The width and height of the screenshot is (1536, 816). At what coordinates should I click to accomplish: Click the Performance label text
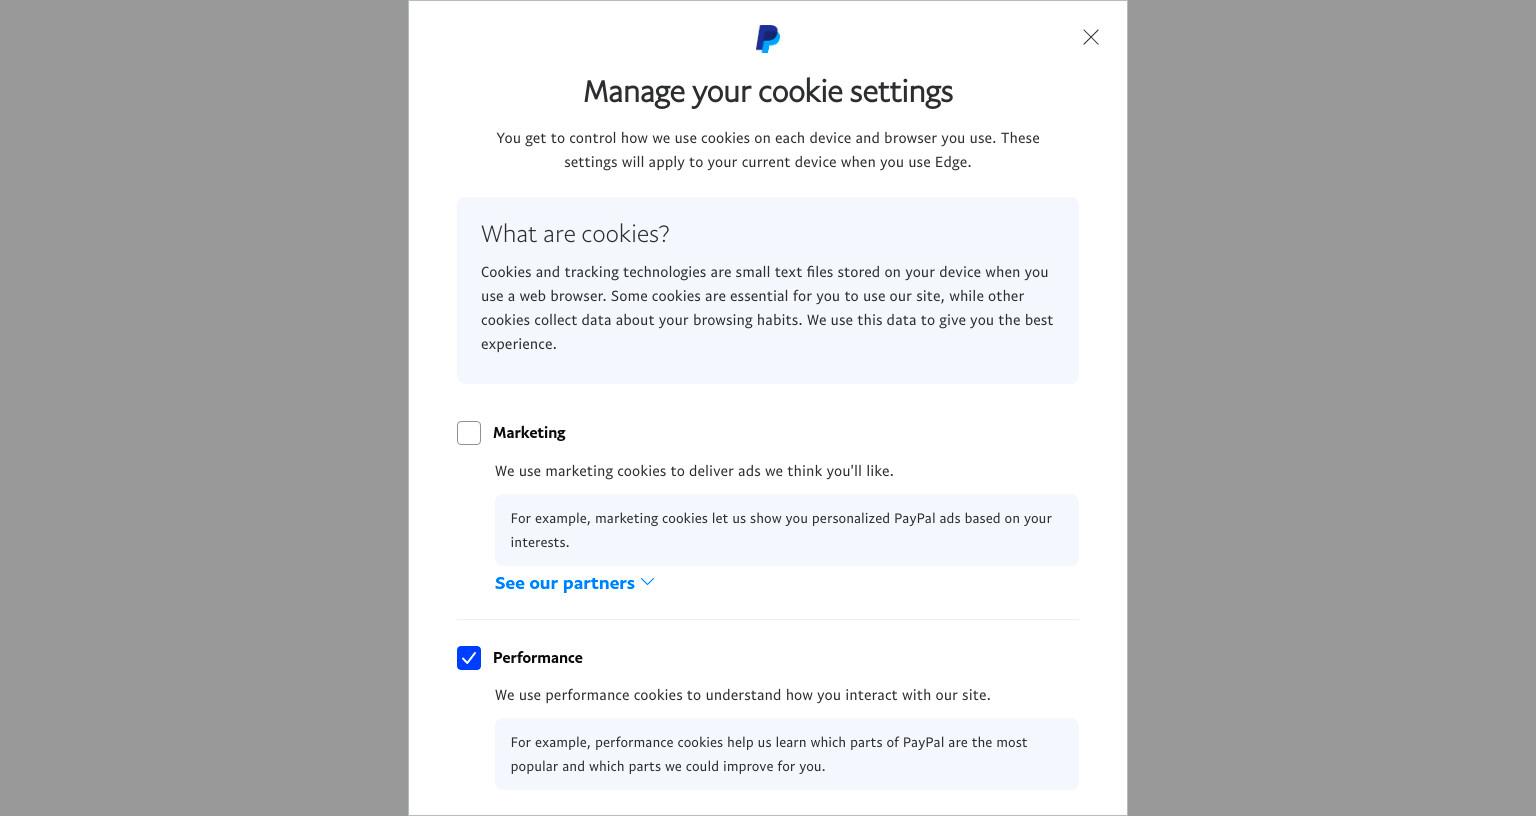[x=537, y=658]
